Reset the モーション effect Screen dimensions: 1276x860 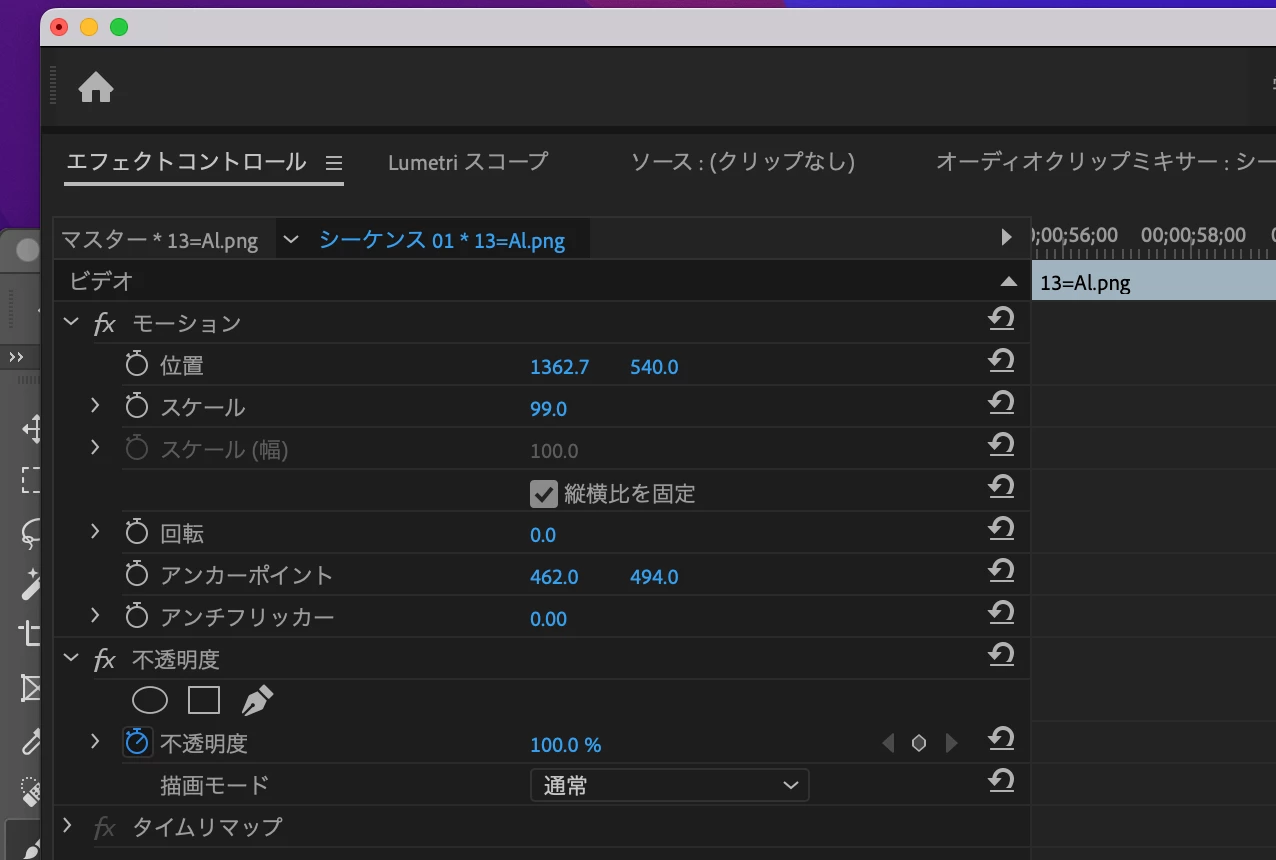pyautogui.click(x=1001, y=319)
